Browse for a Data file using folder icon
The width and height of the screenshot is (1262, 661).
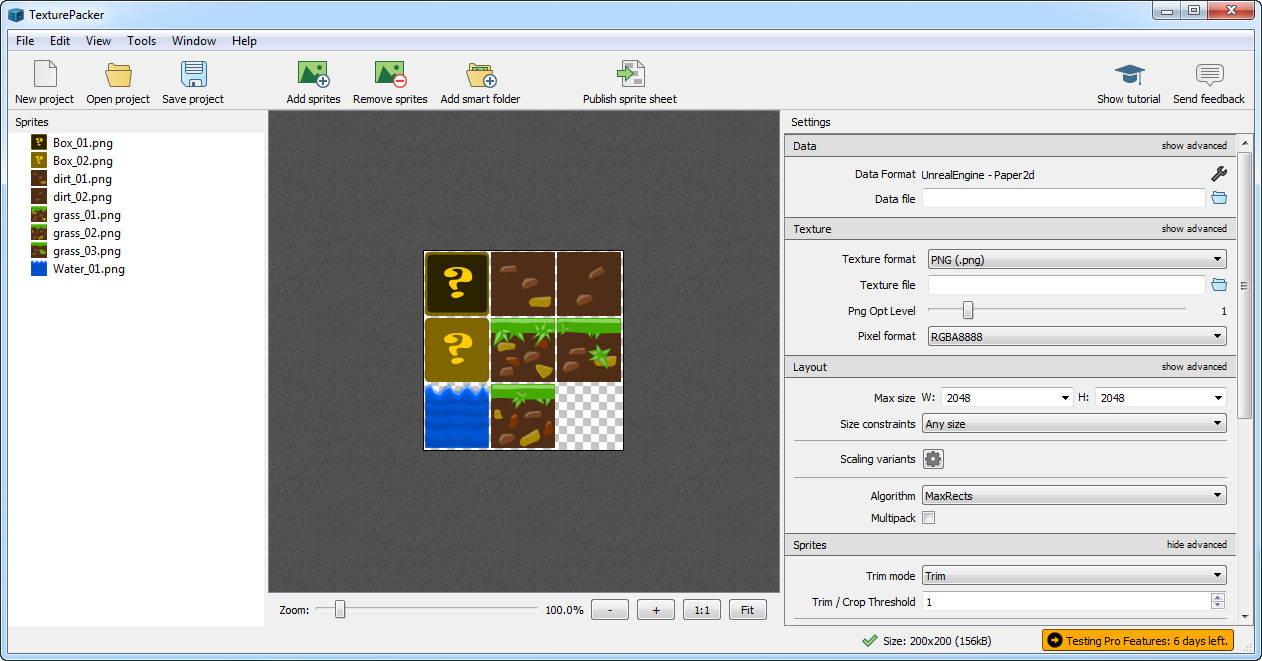pos(1219,197)
